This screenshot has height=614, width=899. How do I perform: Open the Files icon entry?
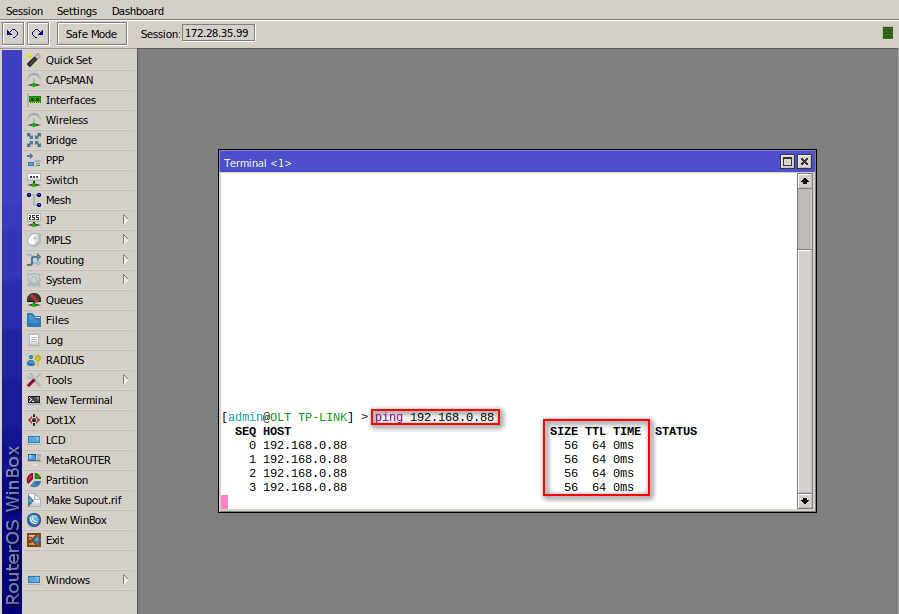(x=34, y=320)
